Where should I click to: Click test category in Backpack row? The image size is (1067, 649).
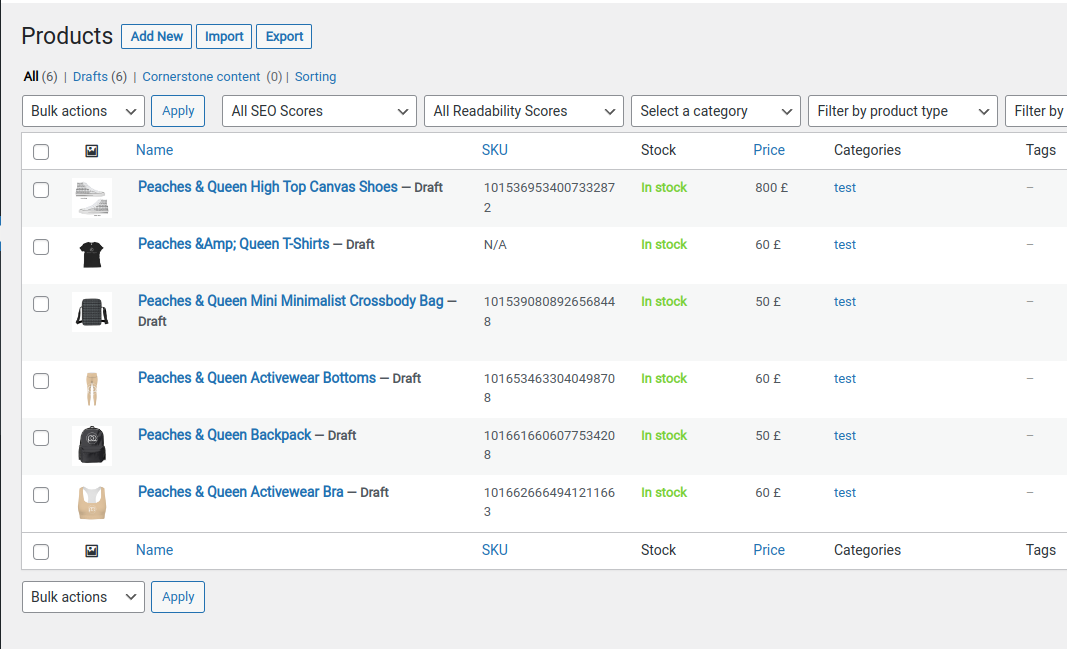(844, 436)
